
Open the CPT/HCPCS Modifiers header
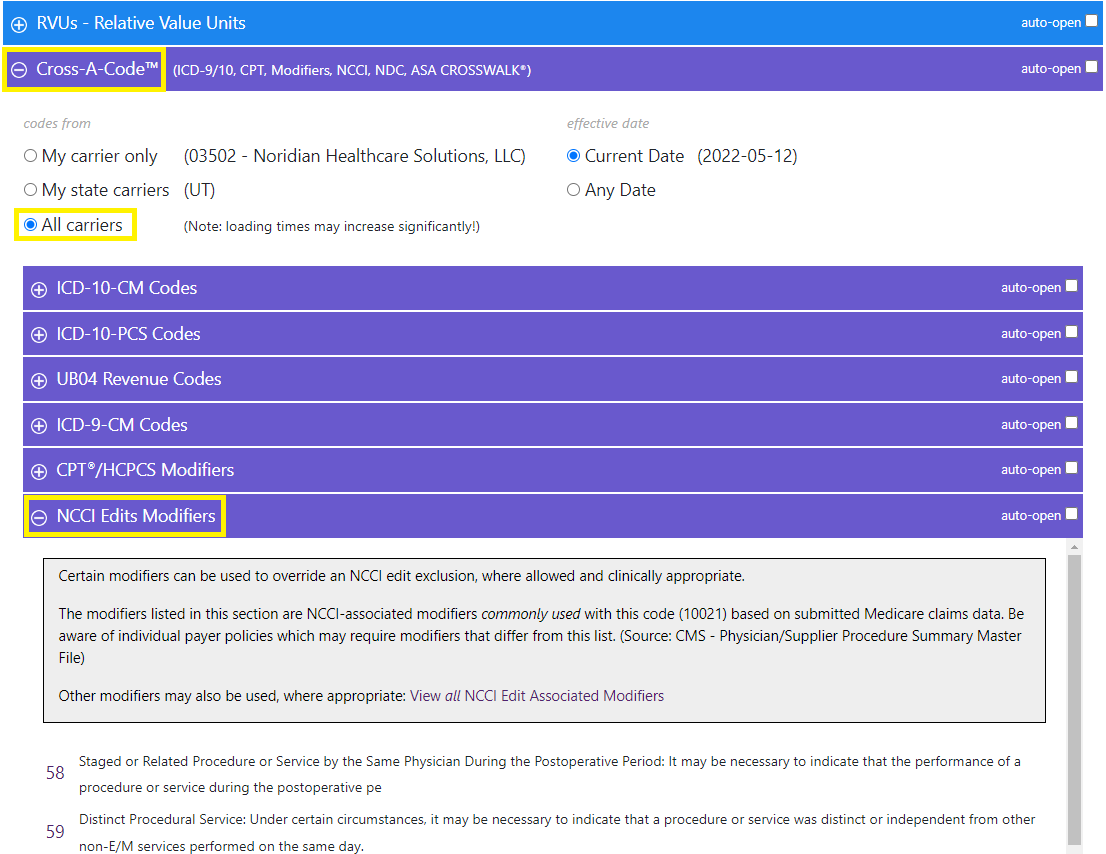click(x=553, y=470)
